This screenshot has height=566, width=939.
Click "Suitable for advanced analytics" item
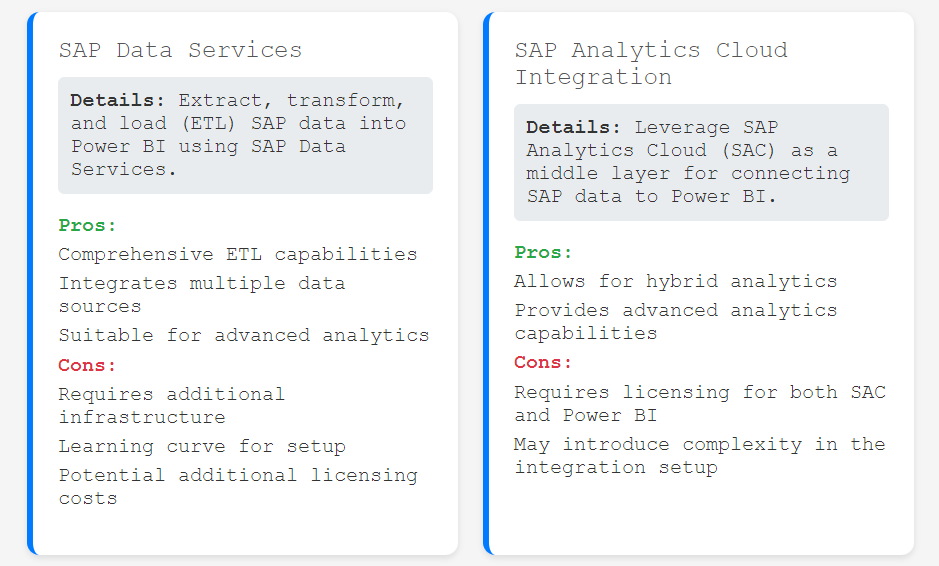tap(243, 335)
